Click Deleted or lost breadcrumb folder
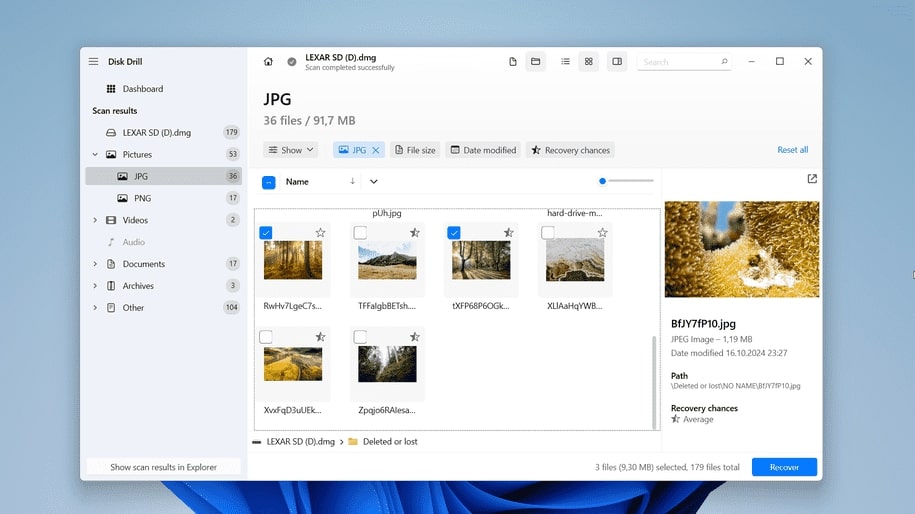915x514 pixels. [x=390, y=442]
